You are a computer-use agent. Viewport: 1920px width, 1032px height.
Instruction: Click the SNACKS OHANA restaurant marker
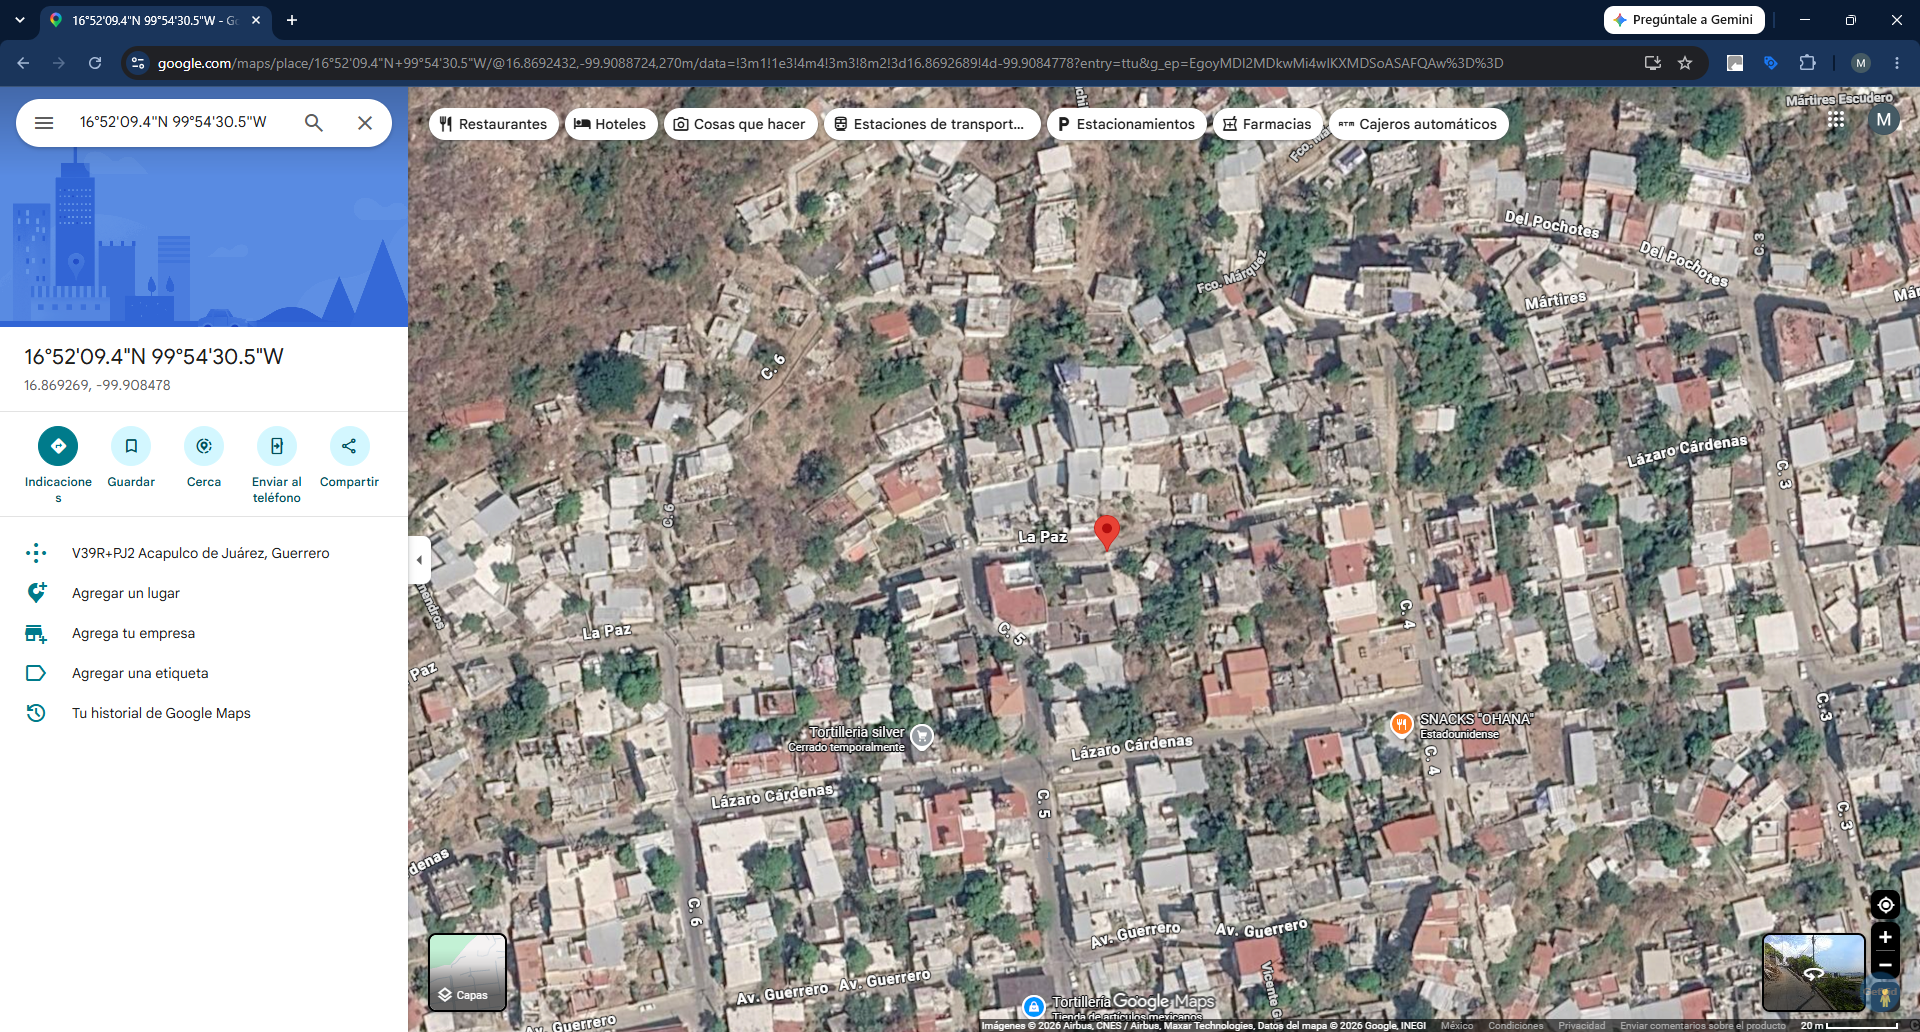[x=1402, y=724]
